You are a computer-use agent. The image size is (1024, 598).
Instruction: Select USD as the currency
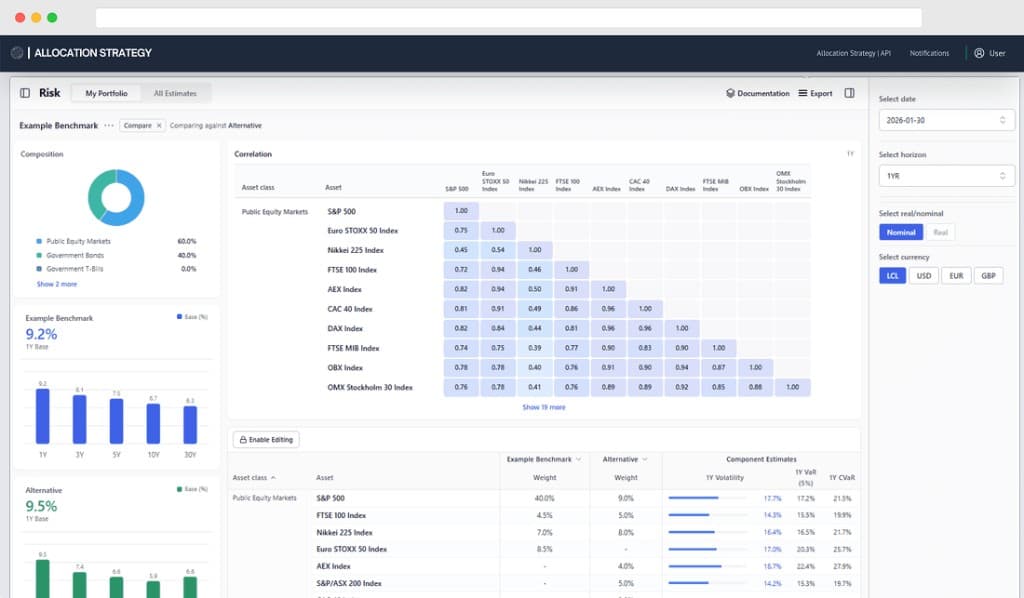[924, 275]
